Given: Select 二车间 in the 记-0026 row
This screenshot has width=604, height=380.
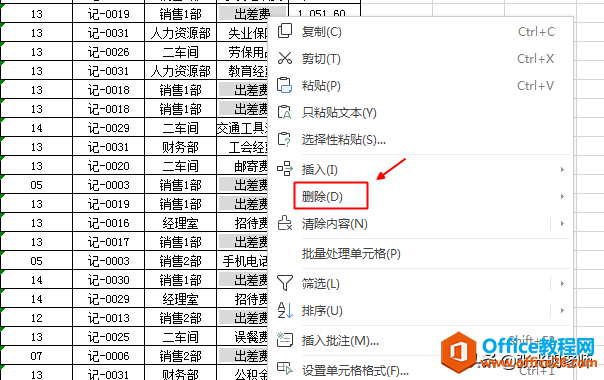Looking at the screenshot, I should 181,52.
